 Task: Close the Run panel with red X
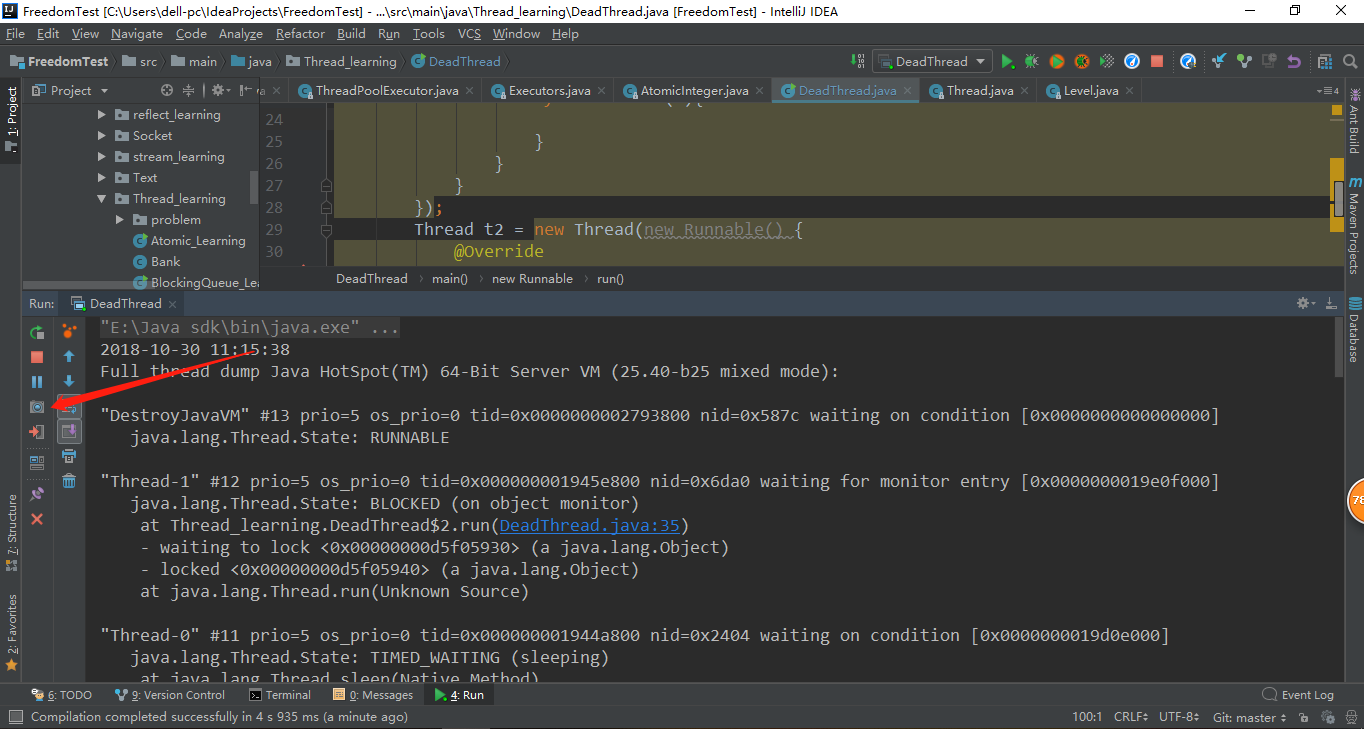(x=37, y=519)
